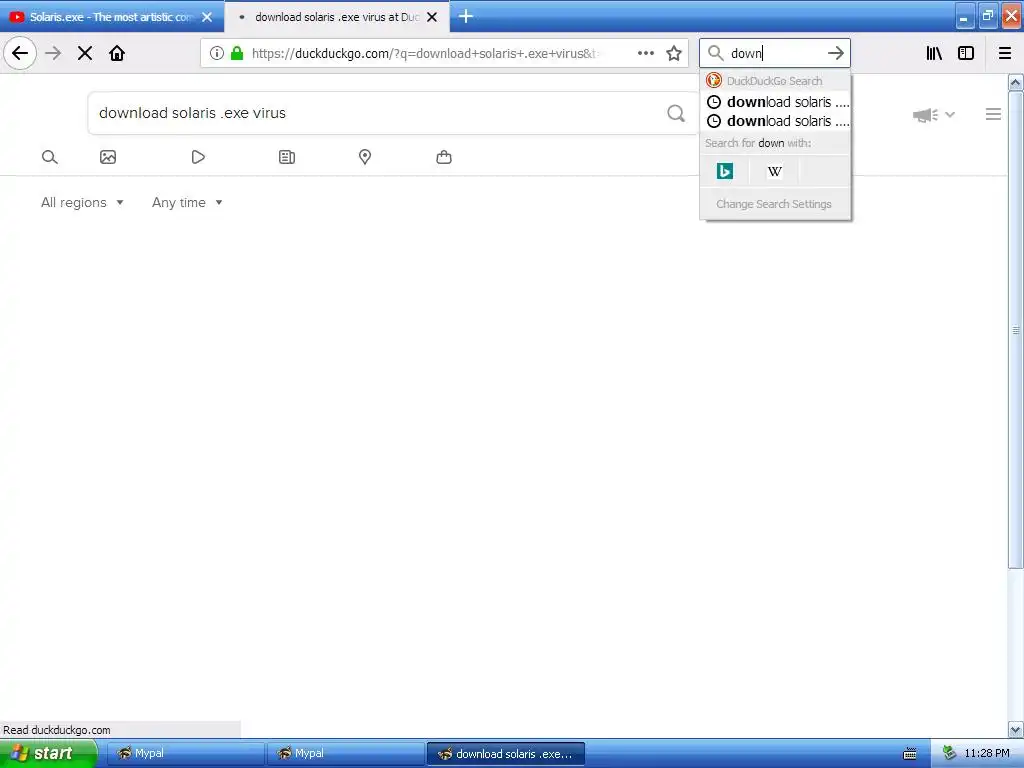Stop loading the current page
Image resolution: width=1024 pixels, height=768 pixels.
pos(85,53)
